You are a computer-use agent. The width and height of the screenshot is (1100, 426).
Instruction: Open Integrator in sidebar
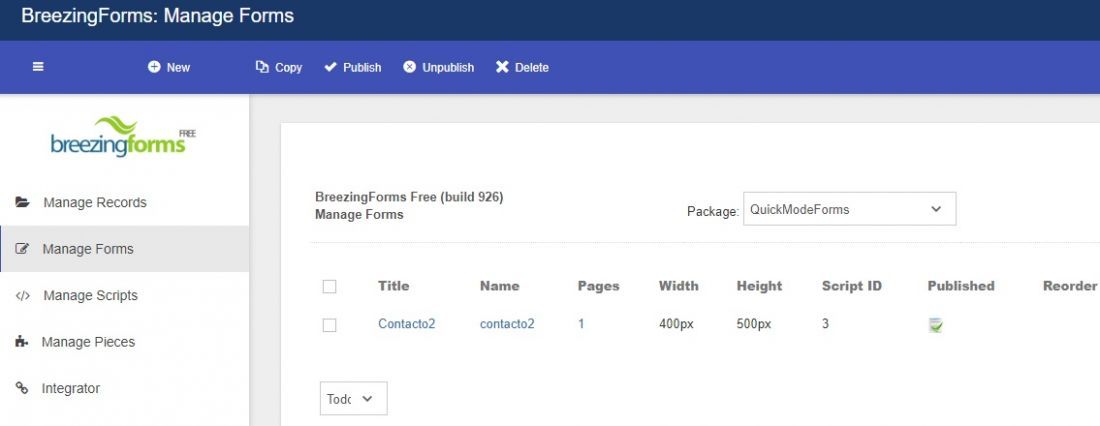[124, 388]
